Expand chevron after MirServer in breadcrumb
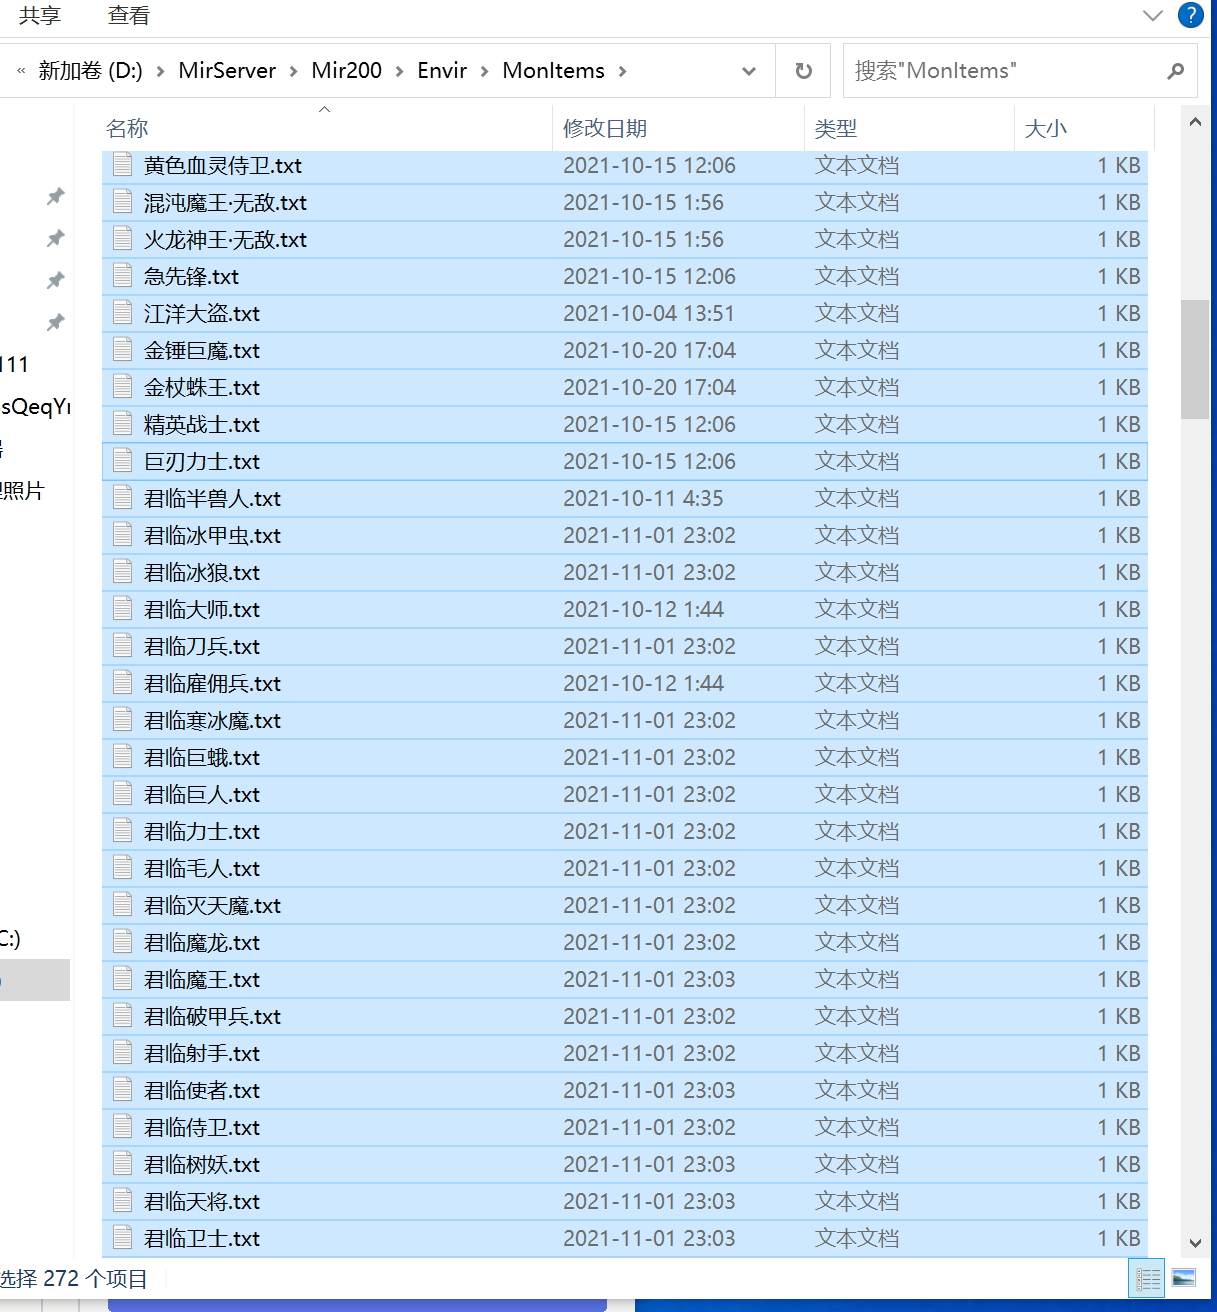Screen dimensions: 1217x1312 tap(293, 71)
